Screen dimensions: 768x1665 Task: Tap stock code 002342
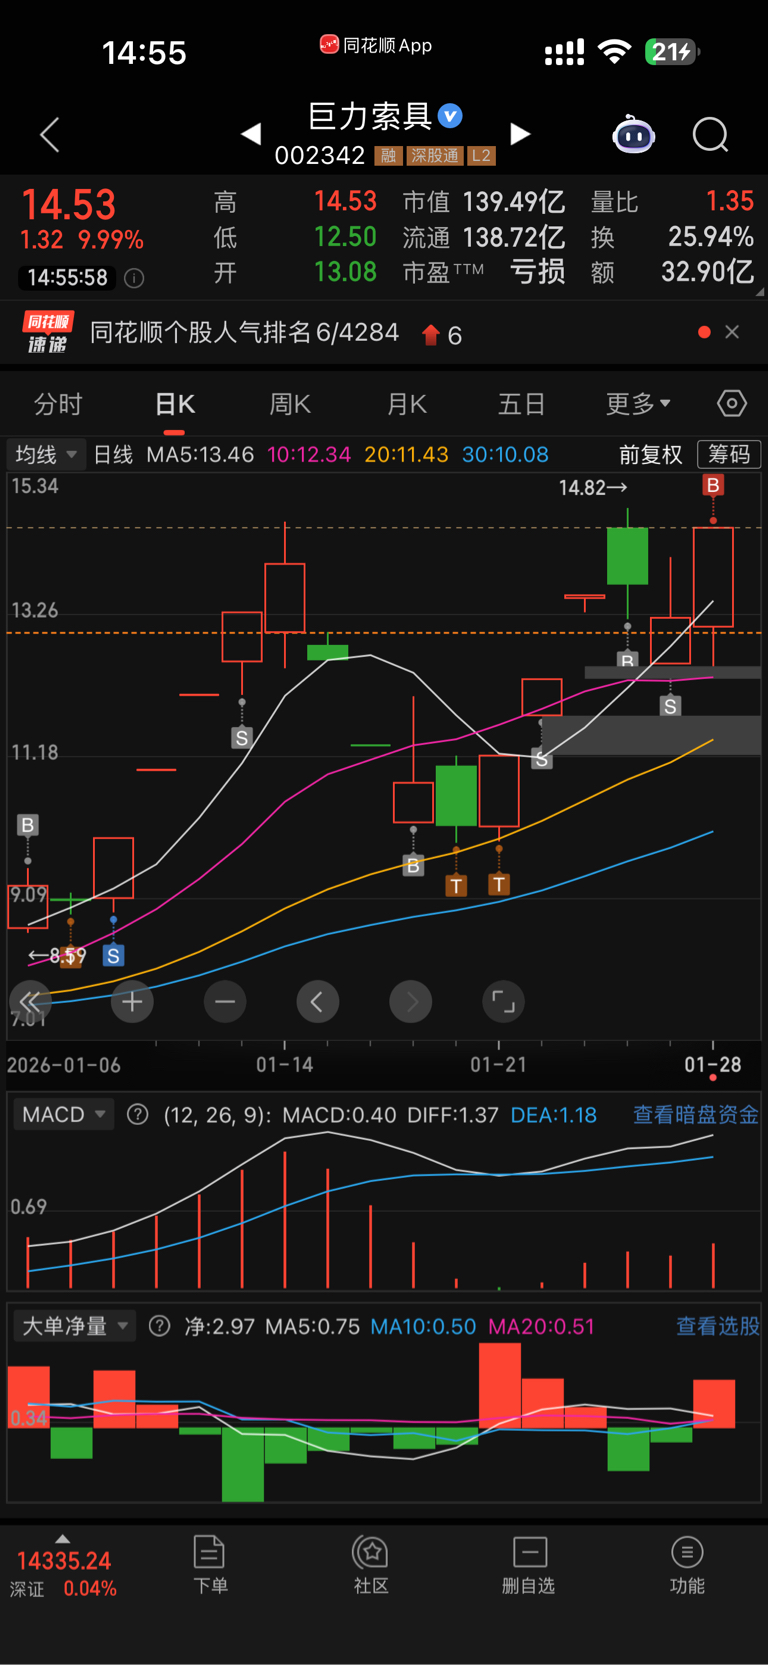(x=320, y=155)
